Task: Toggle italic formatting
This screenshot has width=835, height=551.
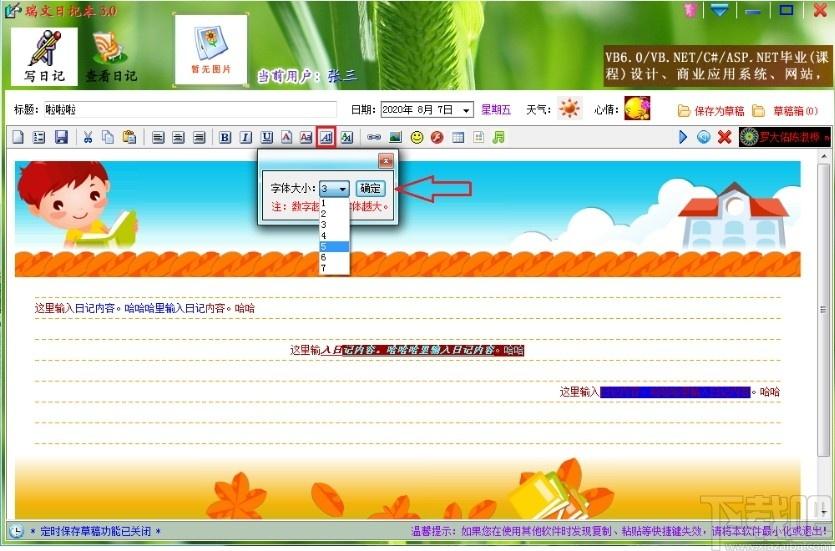Action: [x=245, y=137]
